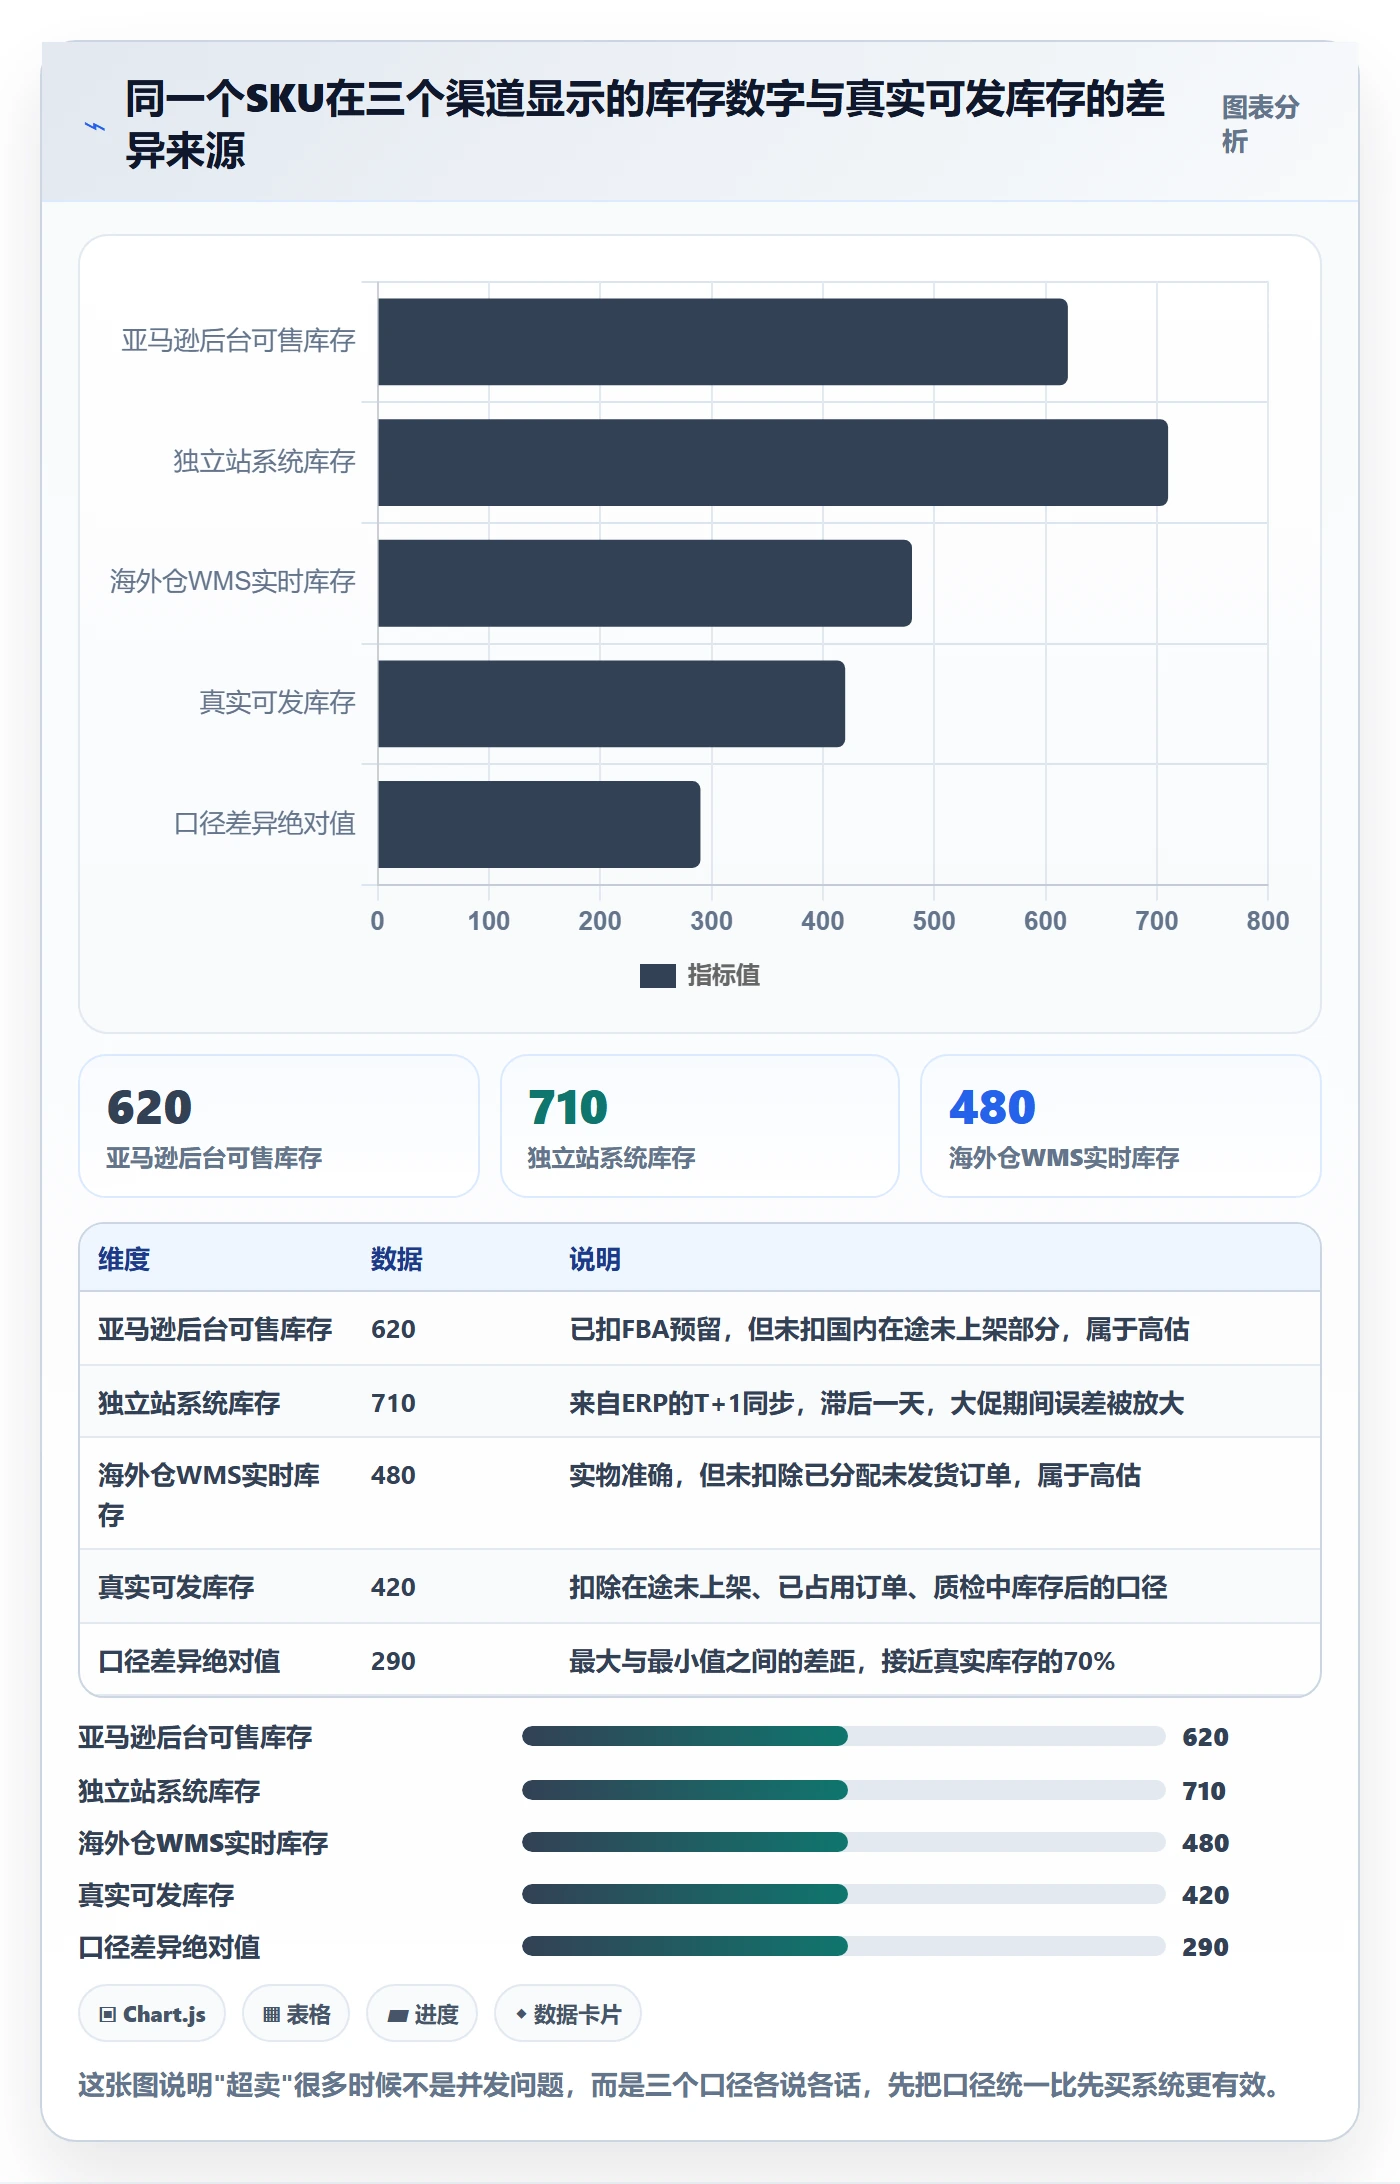Click the 说明 column header
Viewport: 1400px width, 2184px height.
tap(595, 1259)
